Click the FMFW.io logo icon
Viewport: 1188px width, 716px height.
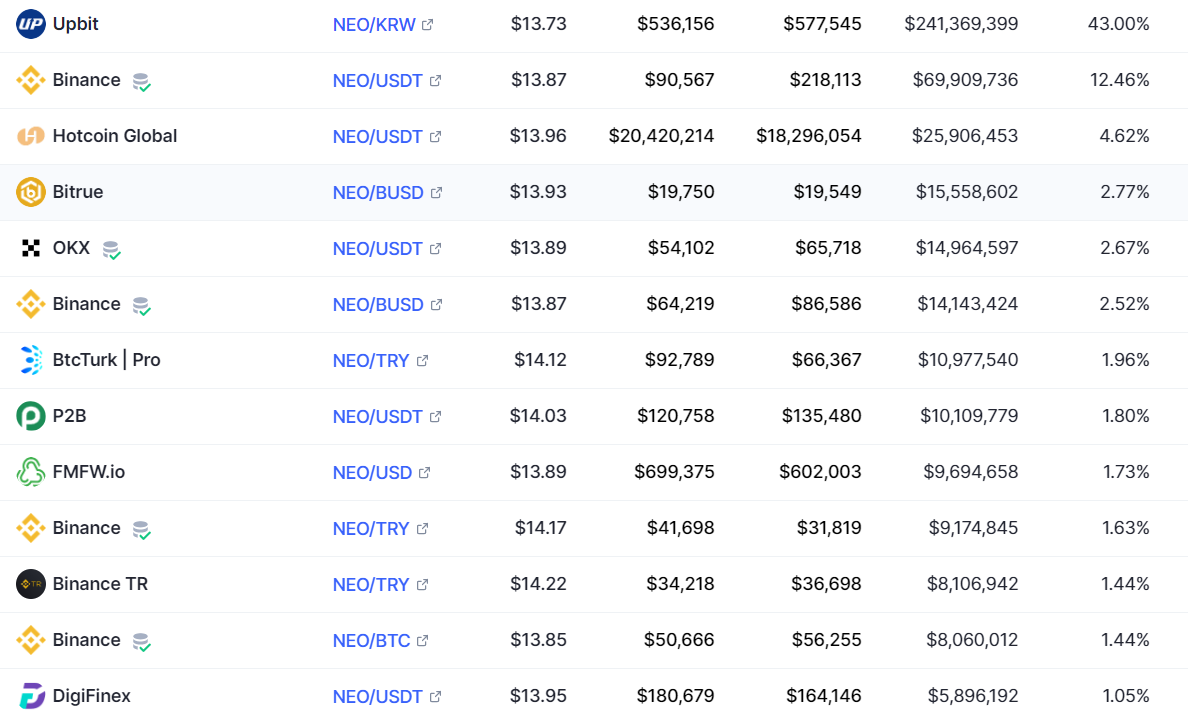[30, 473]
